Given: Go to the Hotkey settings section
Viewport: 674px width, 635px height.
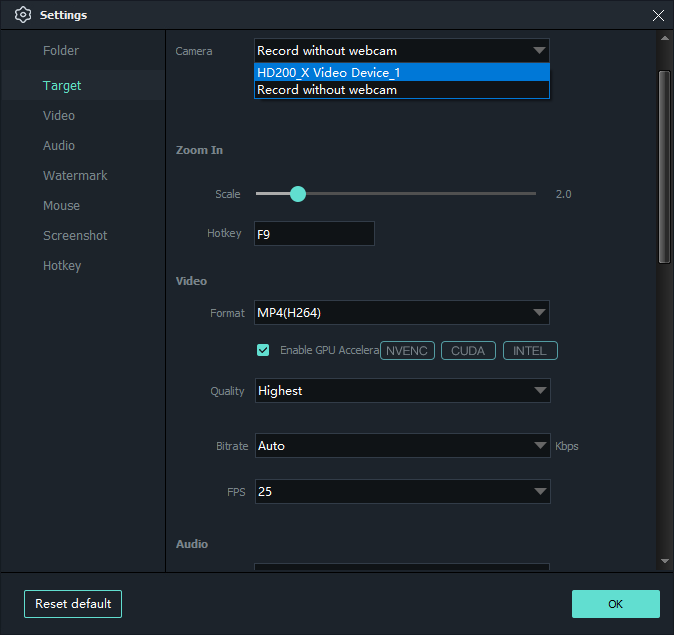Looking at the screenshot, I should click(x=62, y=266).
